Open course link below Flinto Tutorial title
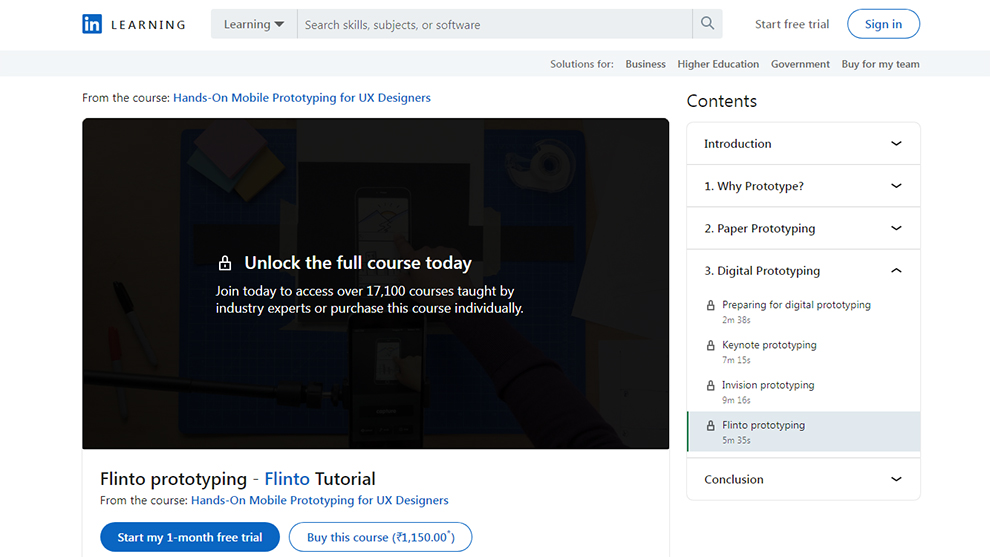Viewport: 990px width, 557px height. (x=319, y=500)
